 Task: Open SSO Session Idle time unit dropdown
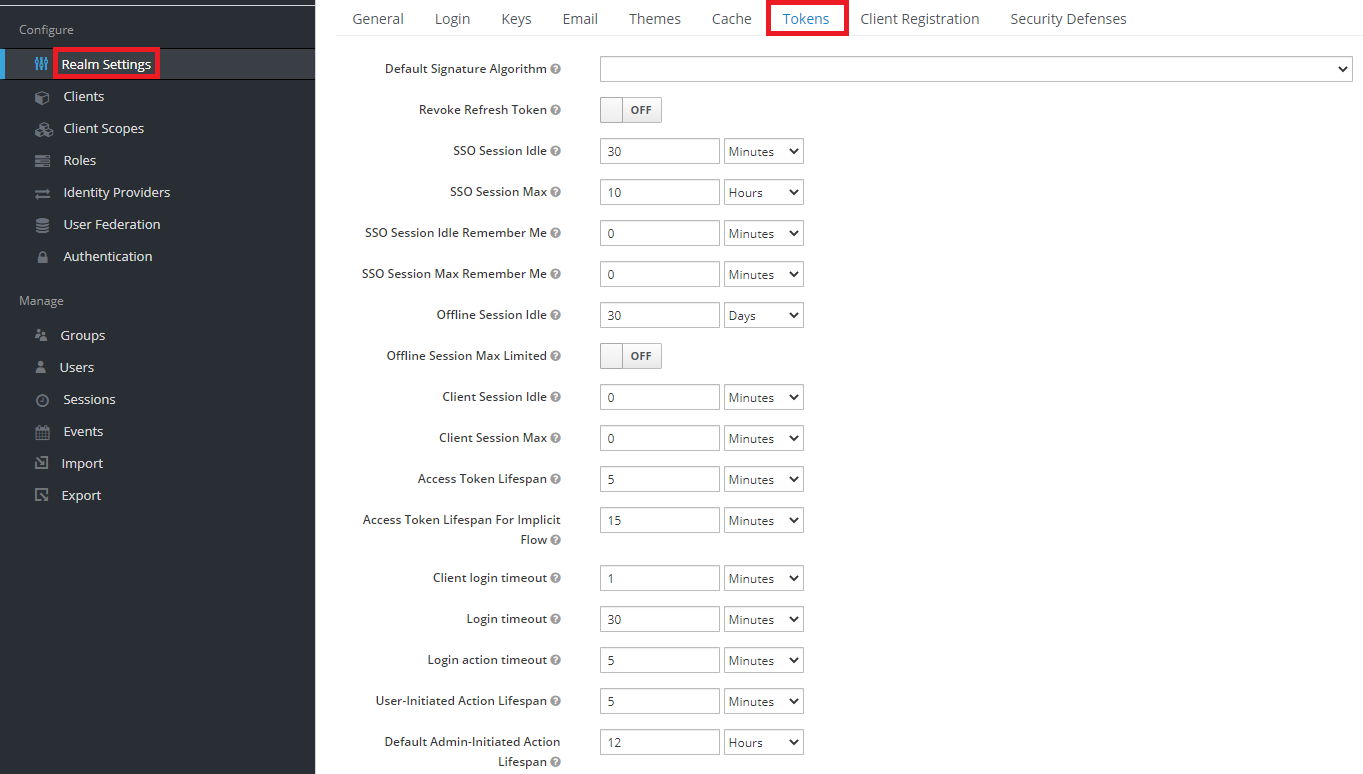tap(764, 151)
